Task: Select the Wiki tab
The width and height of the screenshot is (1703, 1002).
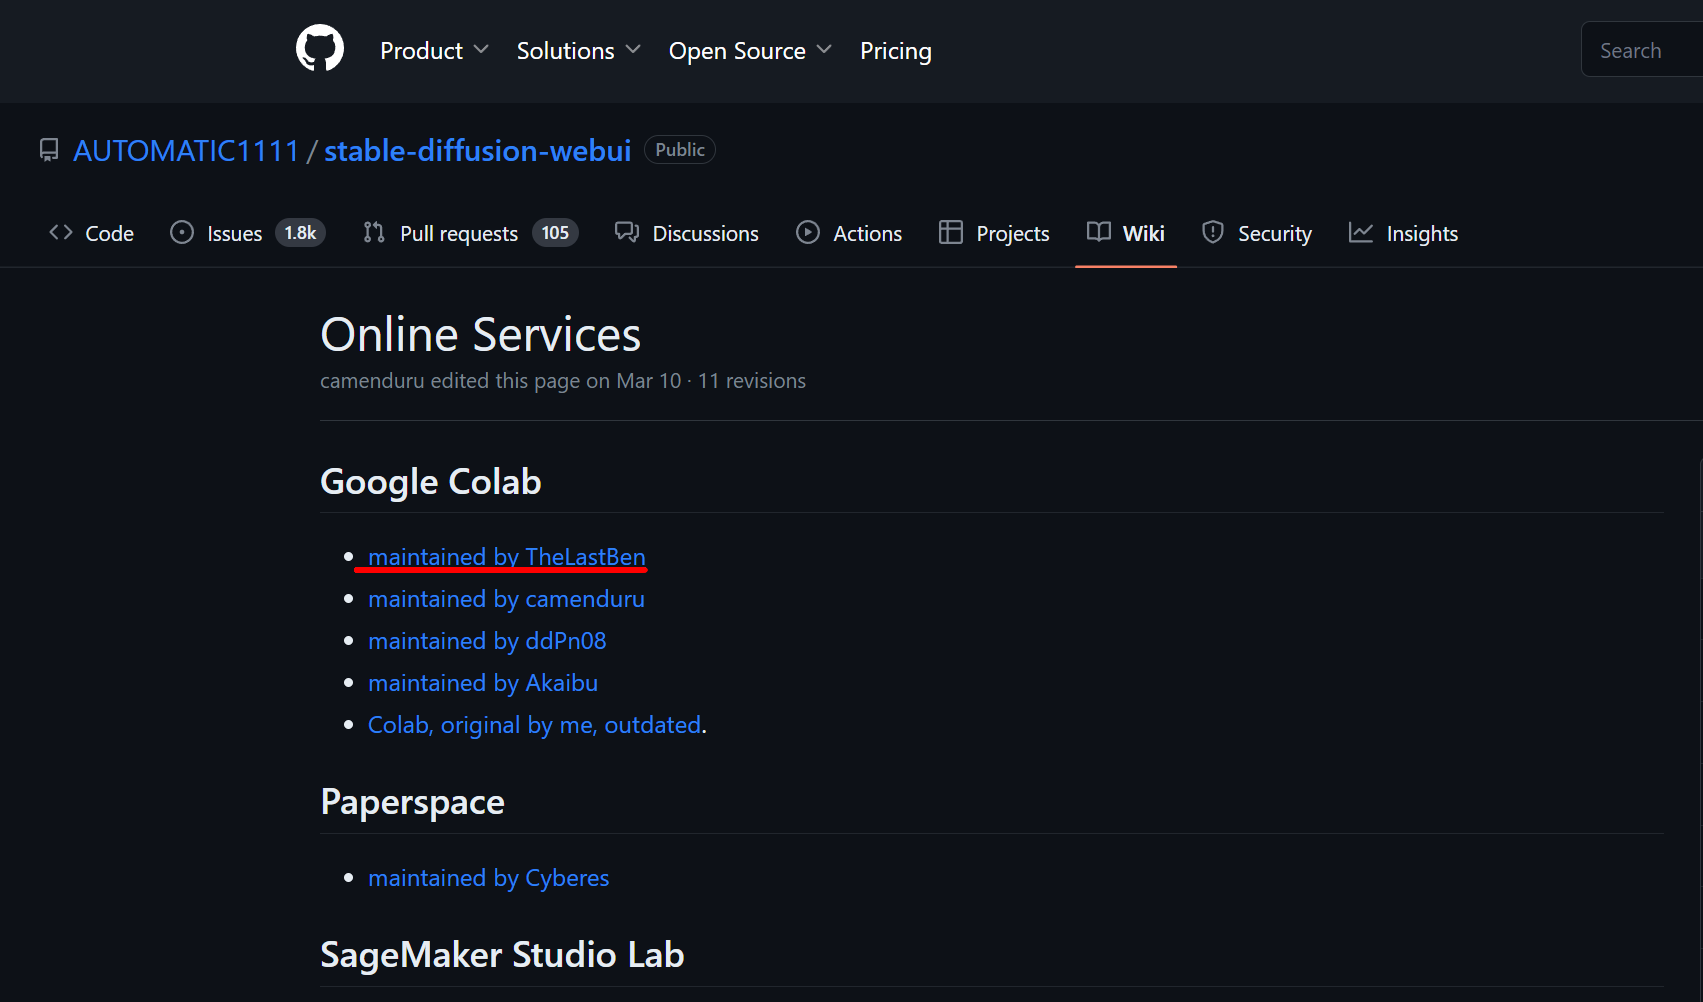Action: 1126,233
